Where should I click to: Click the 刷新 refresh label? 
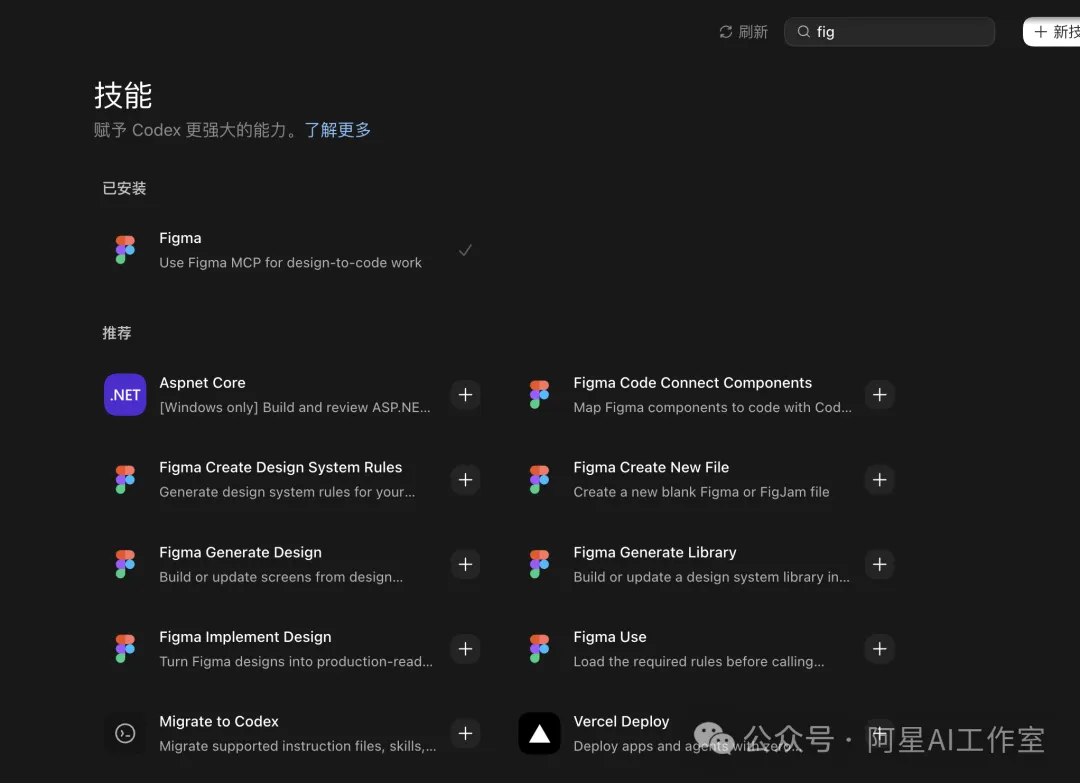click(753, 32)
